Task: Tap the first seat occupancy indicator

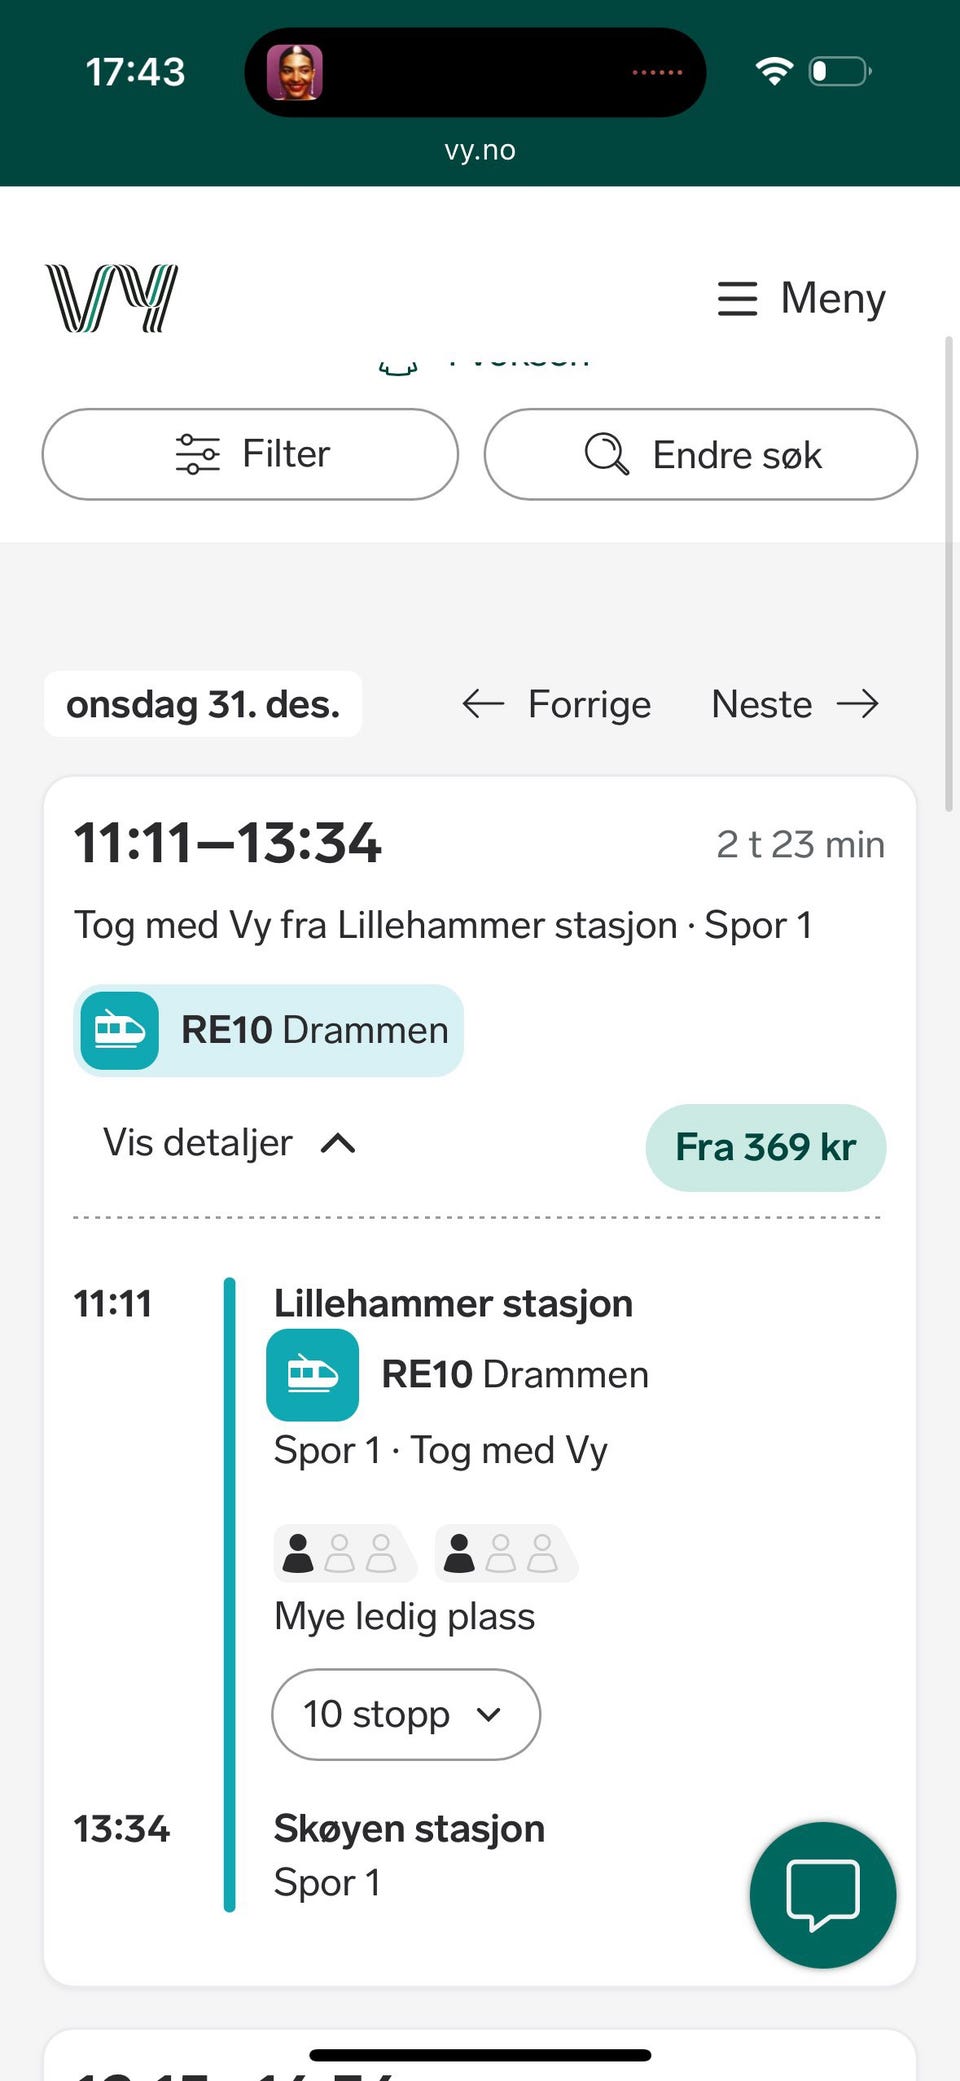Action: coord(345,1553)
